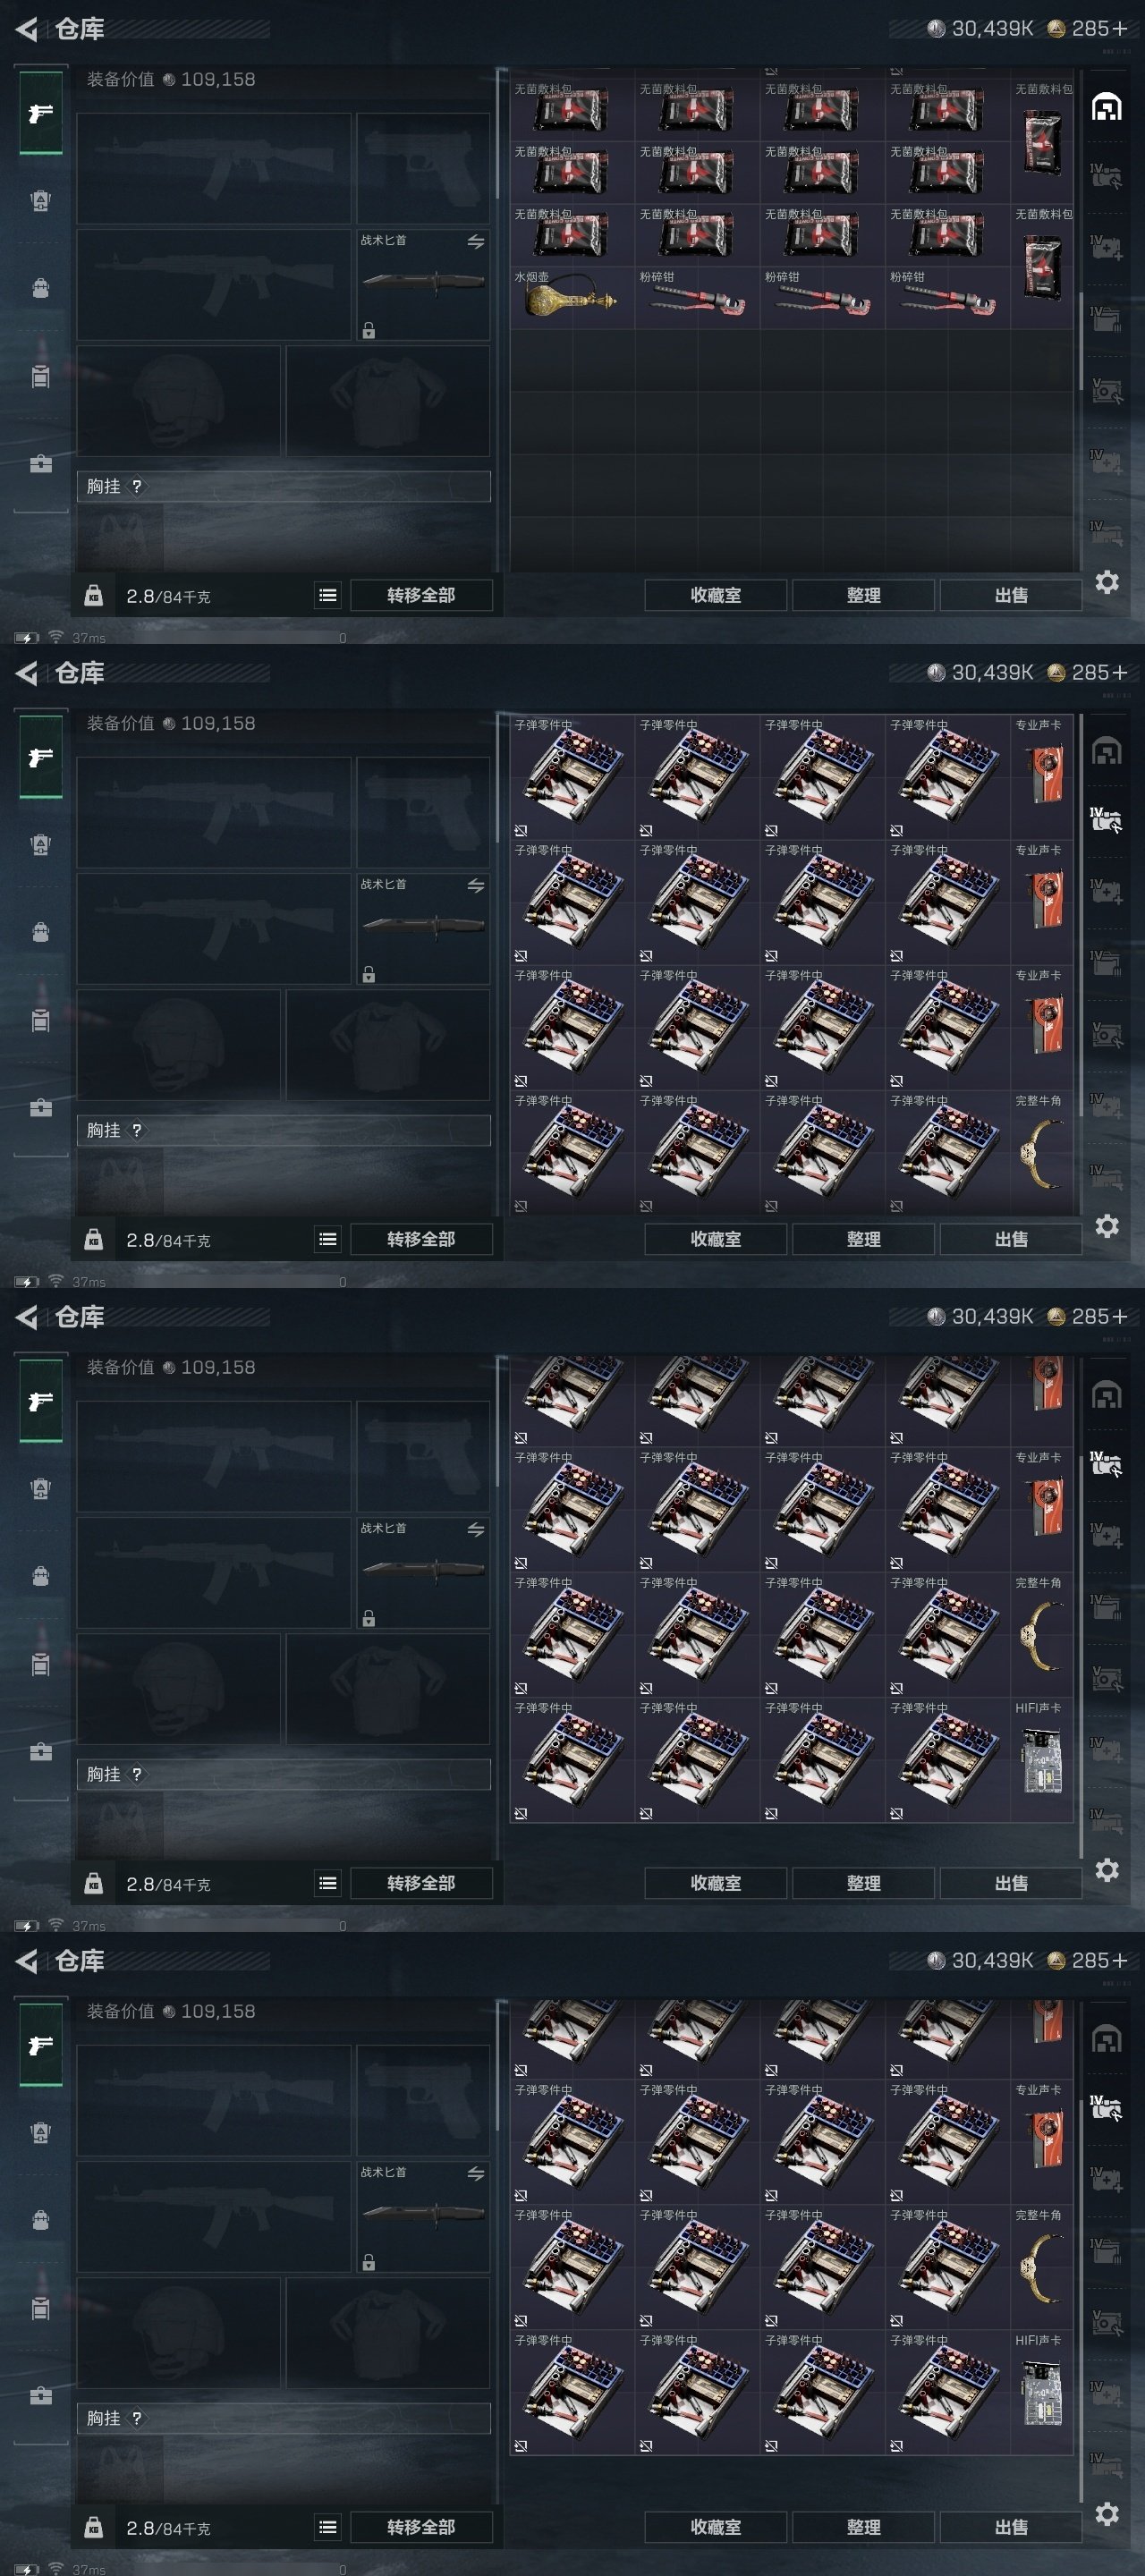Image resolution: width=1145 pixels, height=2576 pixels.
Task: Click 出售 sell button on 水烟壶 screen
Action: click(x=1011, y=596)
